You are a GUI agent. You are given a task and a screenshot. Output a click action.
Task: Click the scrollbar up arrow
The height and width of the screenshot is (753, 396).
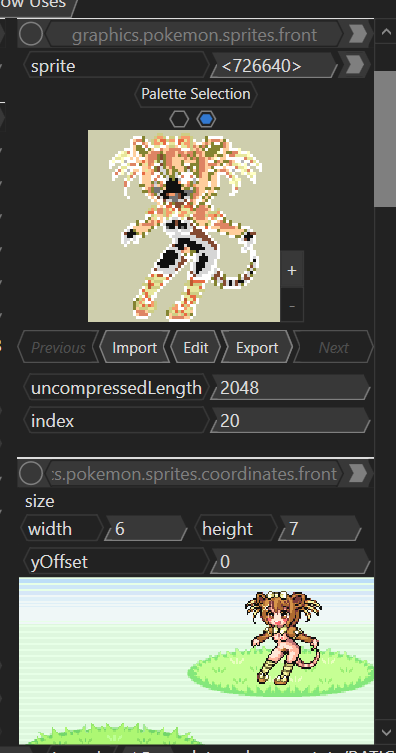[x=385, y=32]
